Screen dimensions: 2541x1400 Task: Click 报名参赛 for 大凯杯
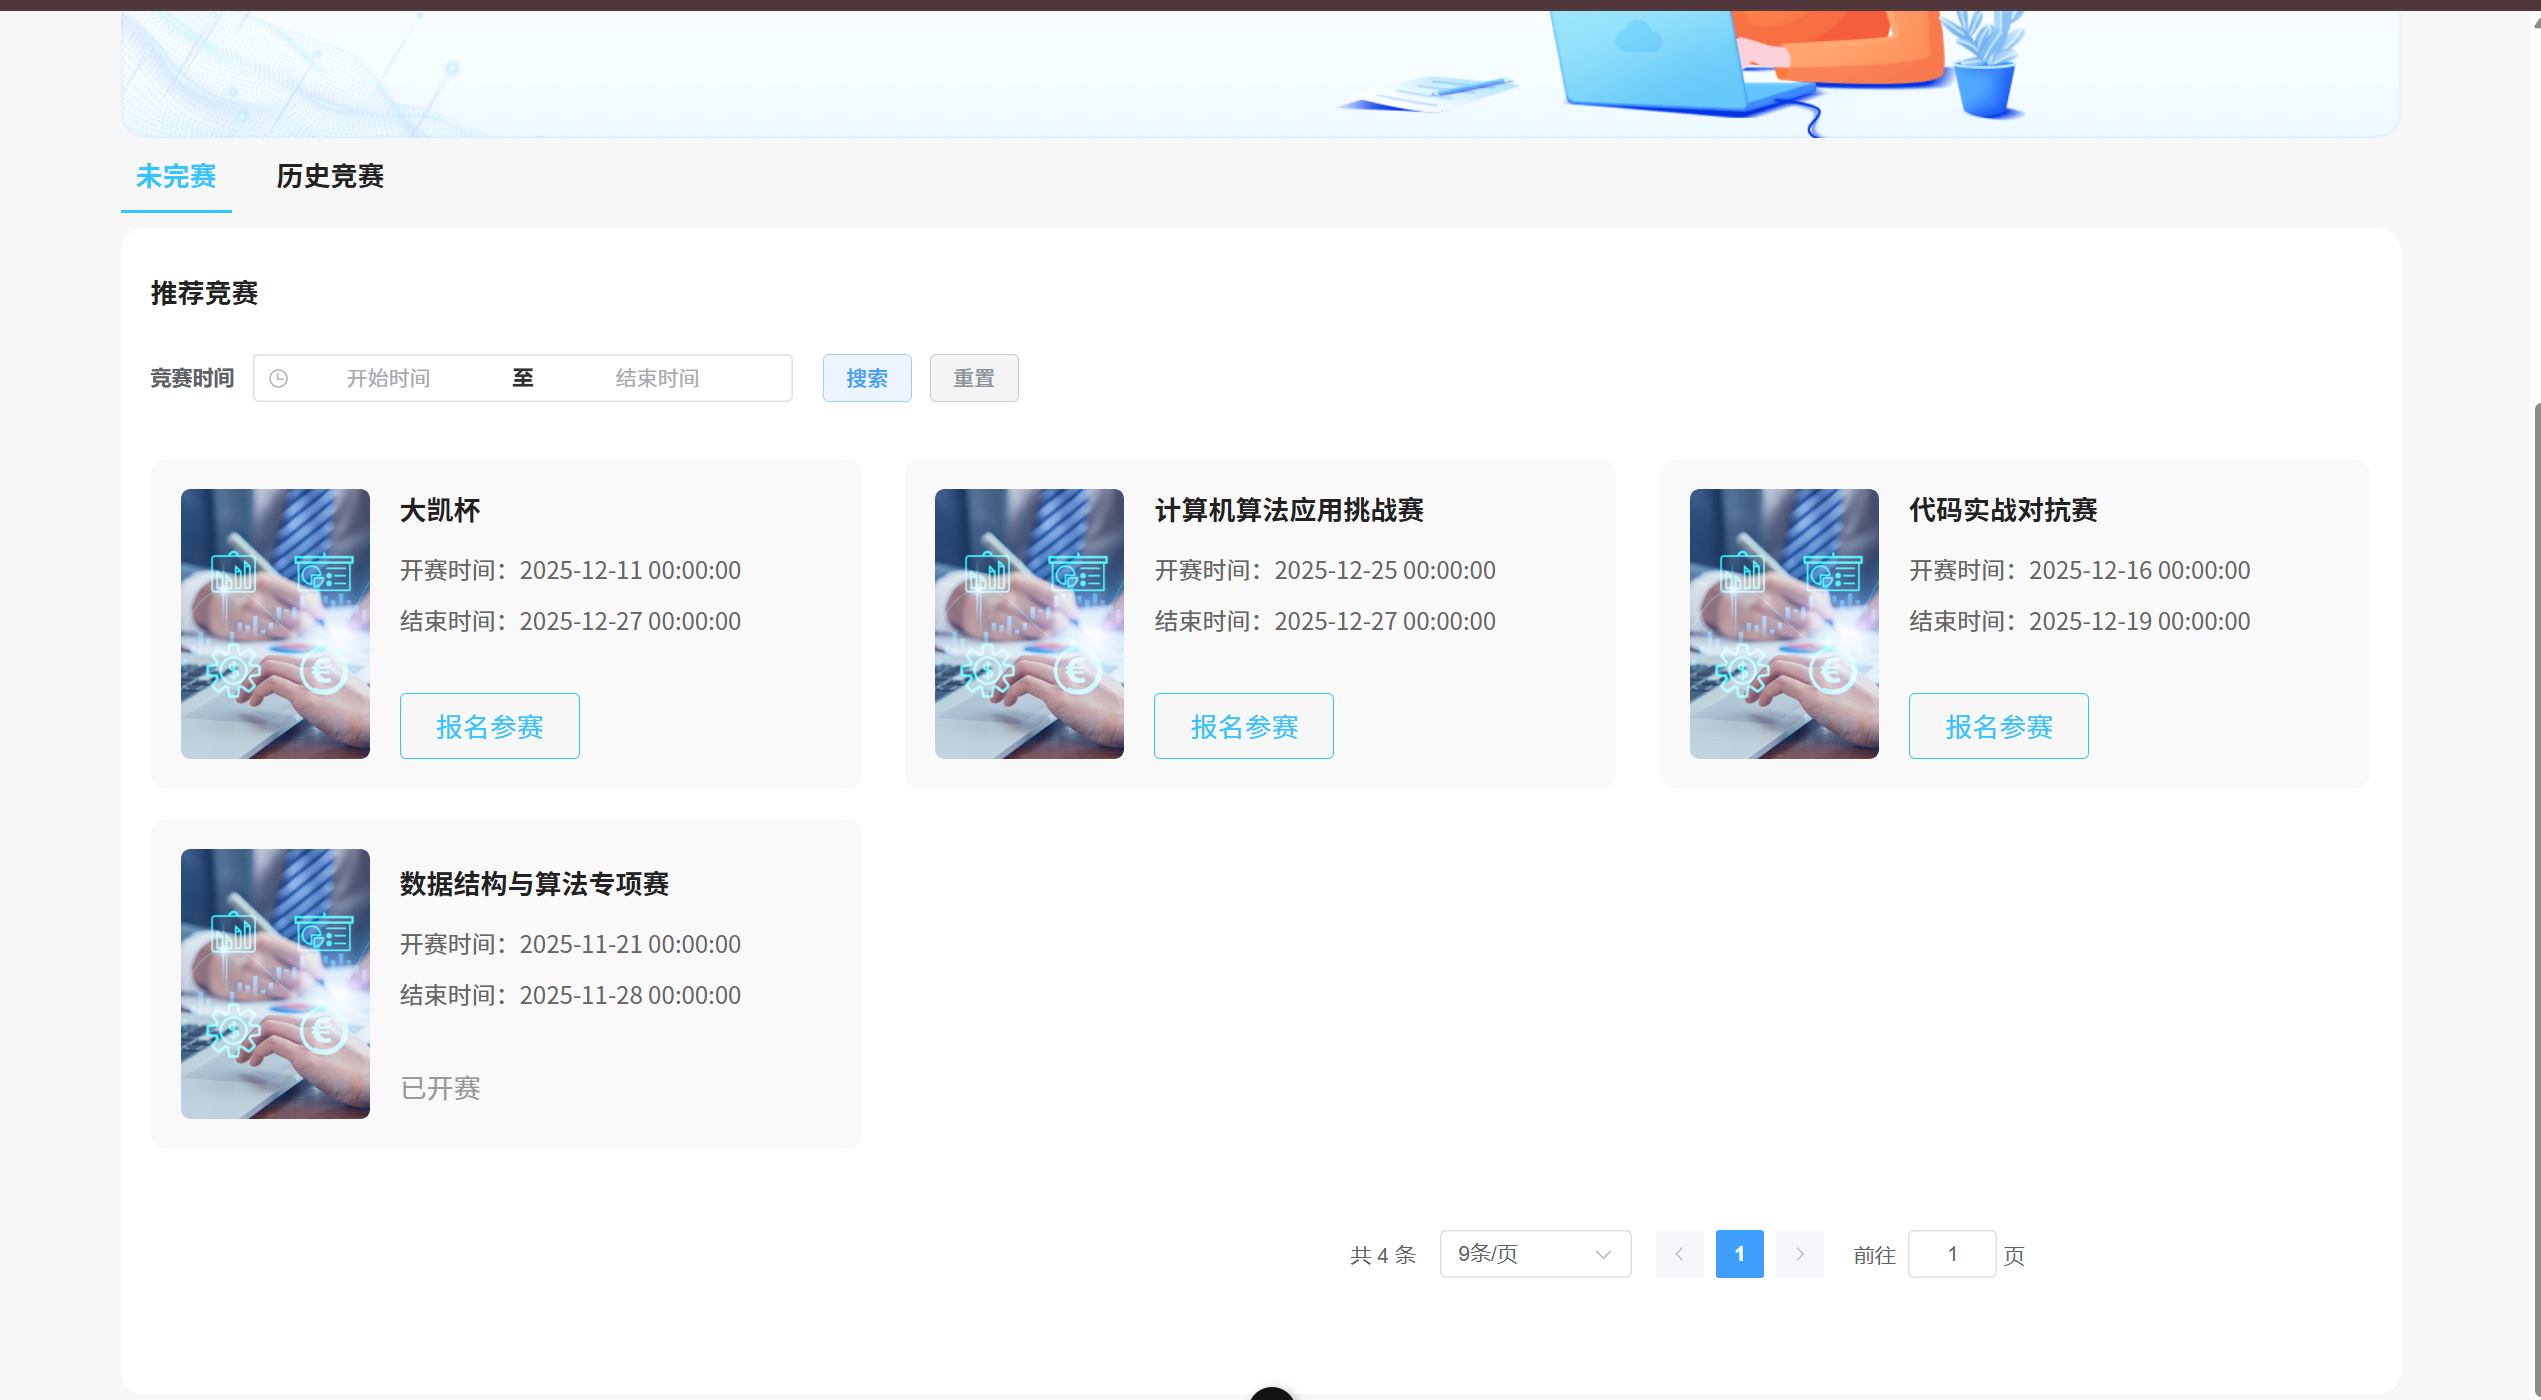click(x=489, y=726)
